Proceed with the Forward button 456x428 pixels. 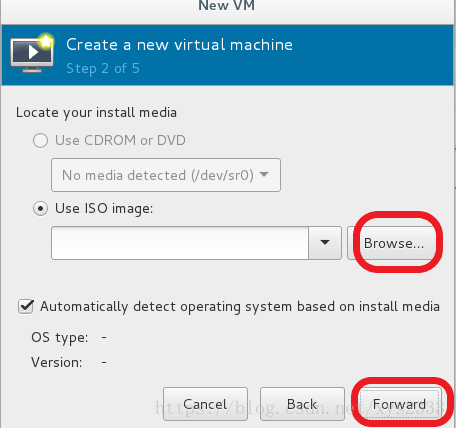tap(399, 404)
